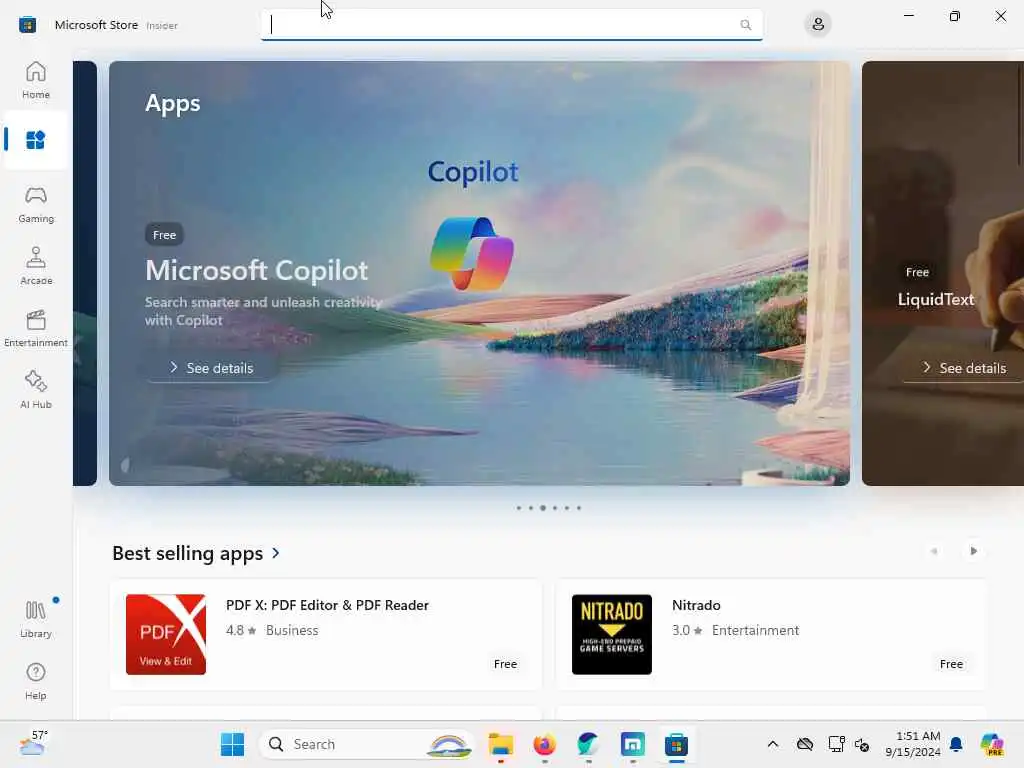Open the Help page
The width and height of the screenshot is (1024, 768).
coord(35,680)
